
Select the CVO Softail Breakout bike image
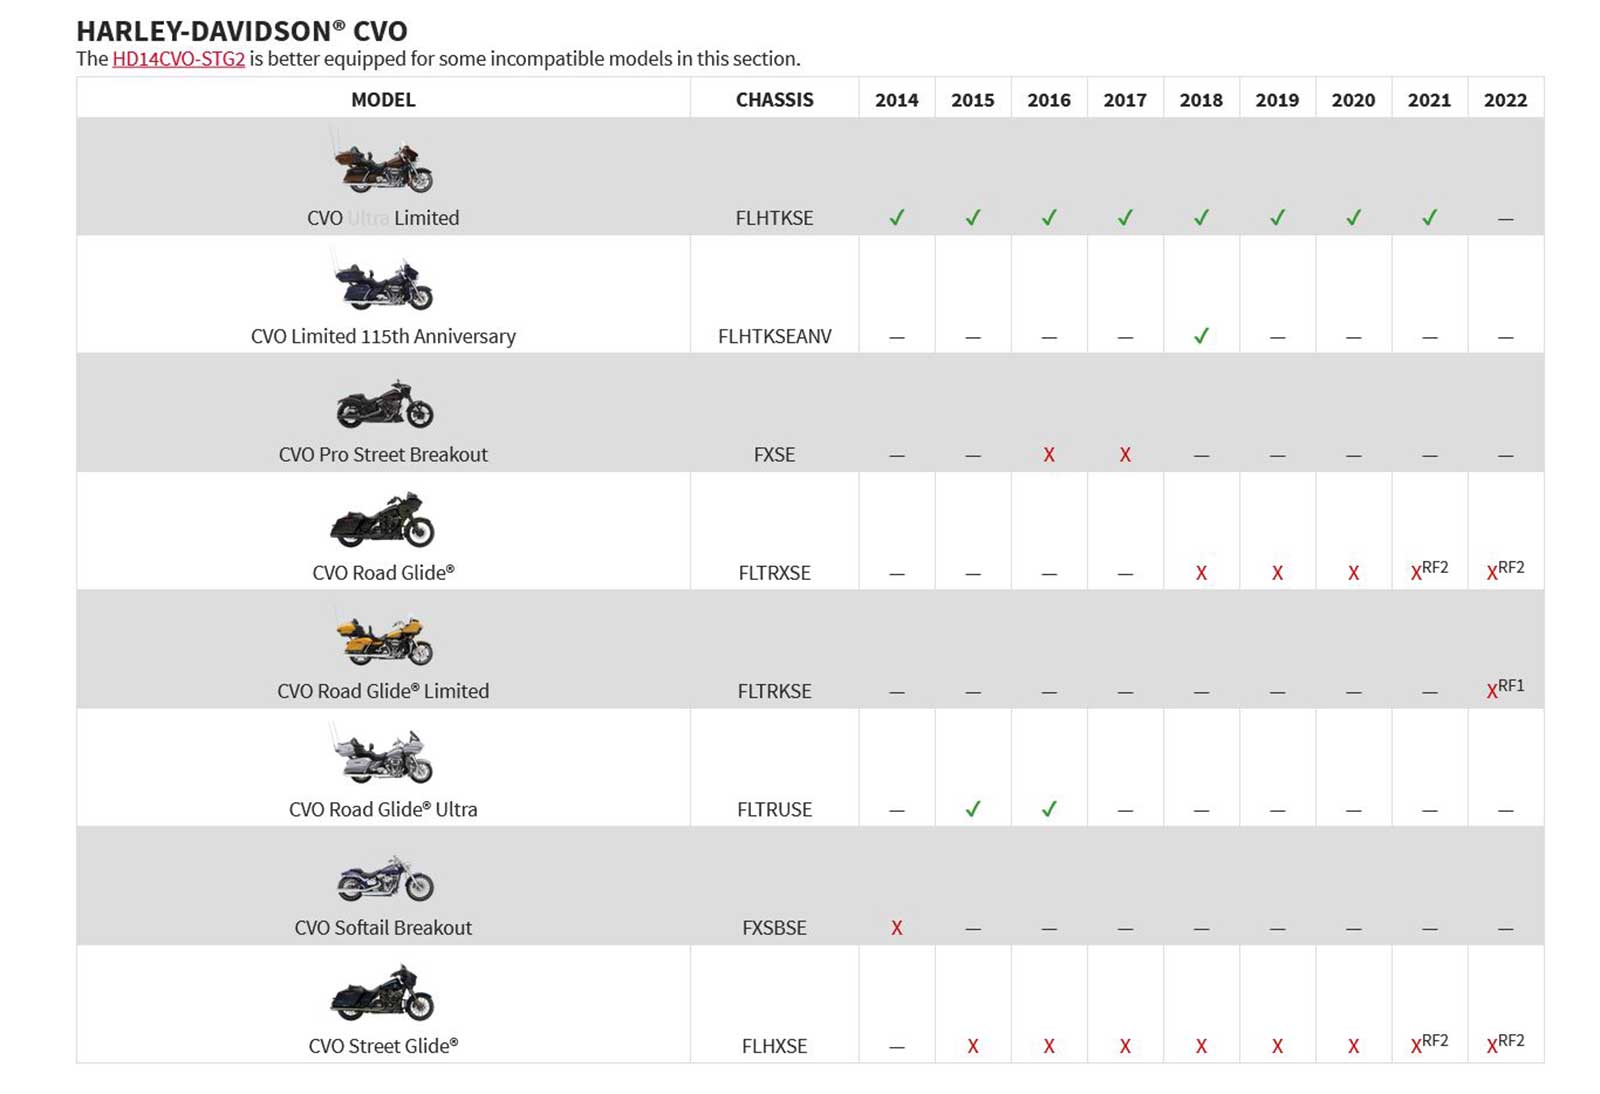click(385, 878)
